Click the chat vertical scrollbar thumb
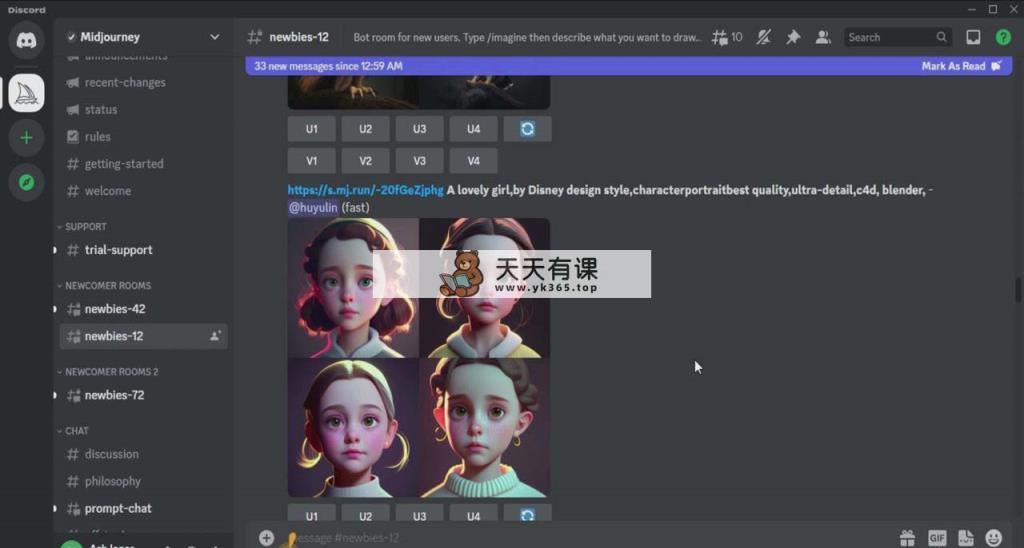1024x548 pixels. pyautogui.click(x=1017, y=290)
